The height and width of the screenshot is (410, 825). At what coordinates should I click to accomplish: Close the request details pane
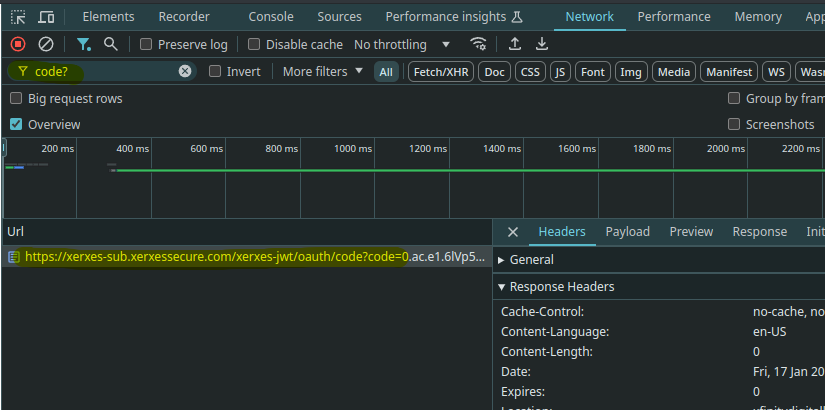[x=512, y=232]
